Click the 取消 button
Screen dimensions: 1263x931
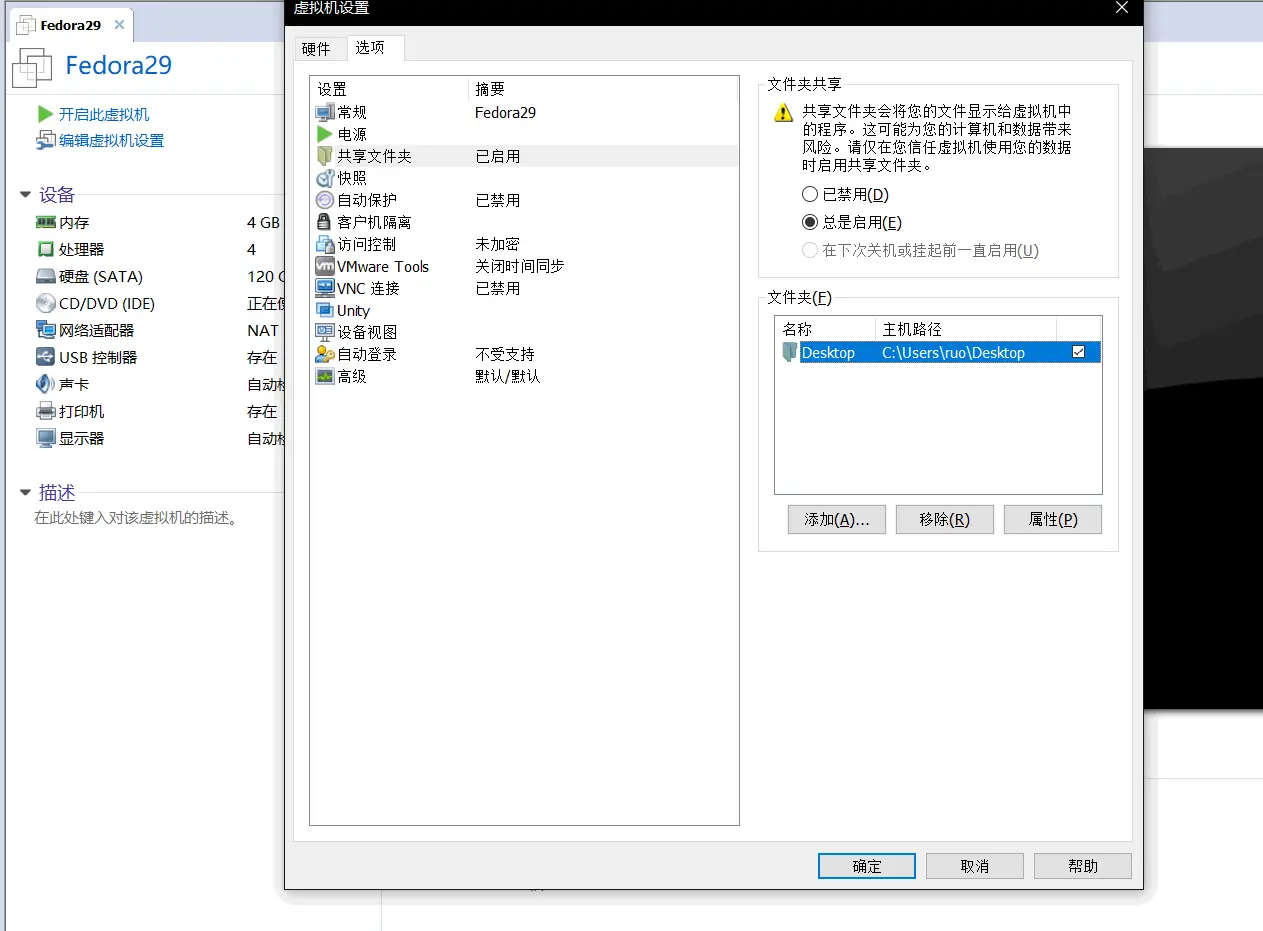pos(975,866)
